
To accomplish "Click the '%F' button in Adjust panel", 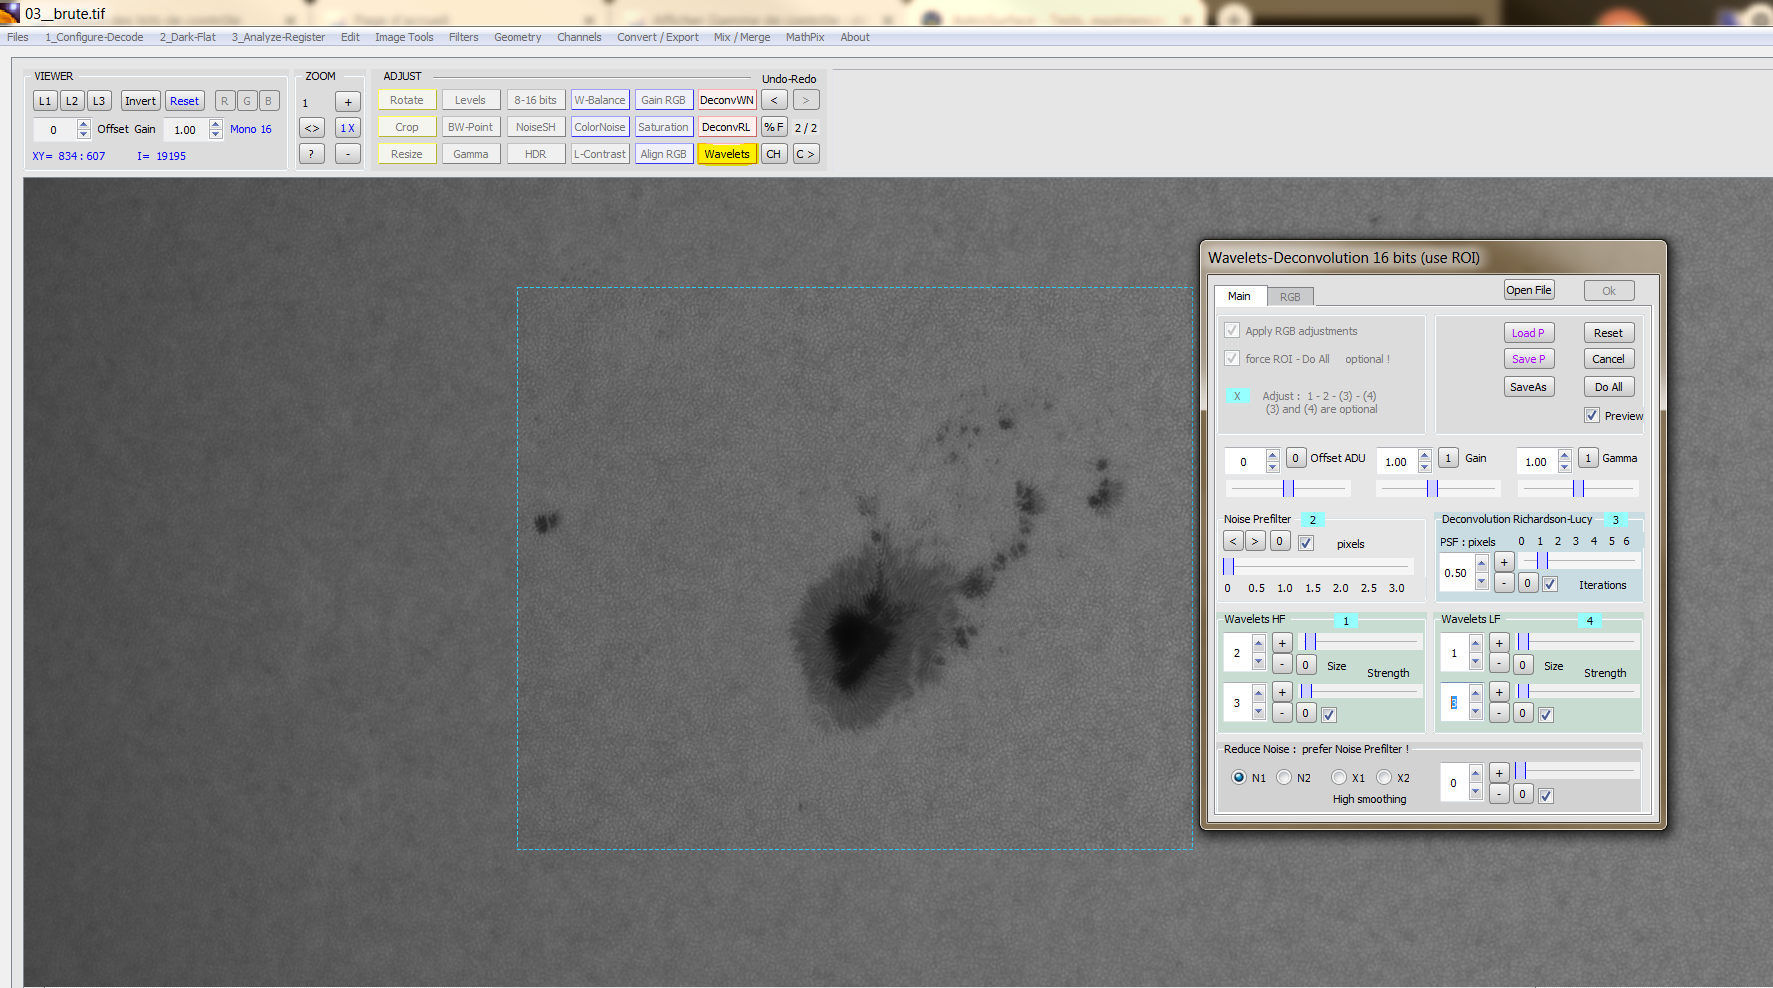I will click(x=773, y=127).
